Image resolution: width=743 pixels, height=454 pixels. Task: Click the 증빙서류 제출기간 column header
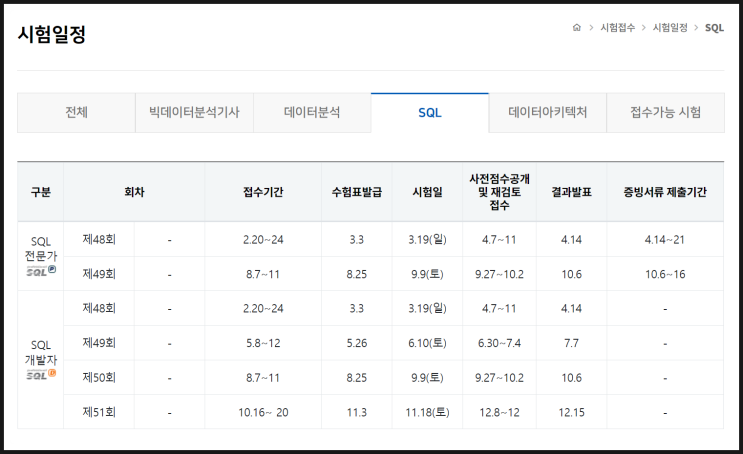(665, 192)
